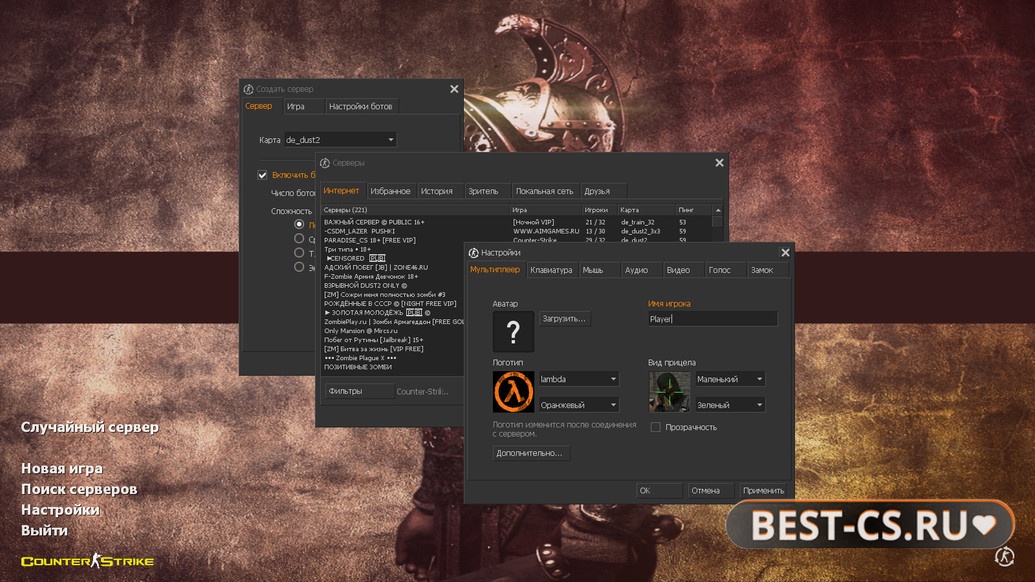The height and width of the screenshot is (582, 1035).
Task: Click the green crosshair preview image
Action: 669,392
